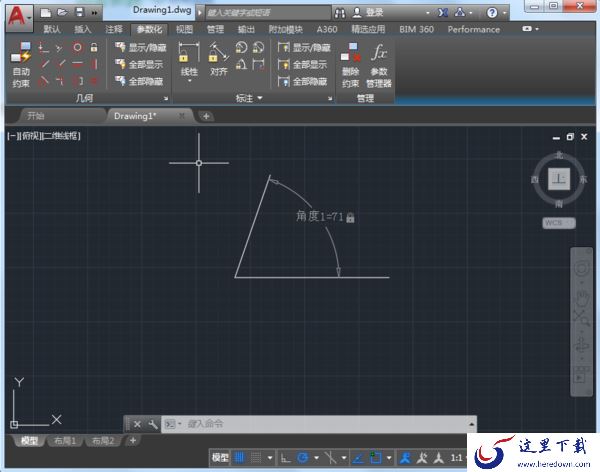This screenshot has height=472, width=600.
Task: Toggle object snap tracking in status bar
Action: 358,457
